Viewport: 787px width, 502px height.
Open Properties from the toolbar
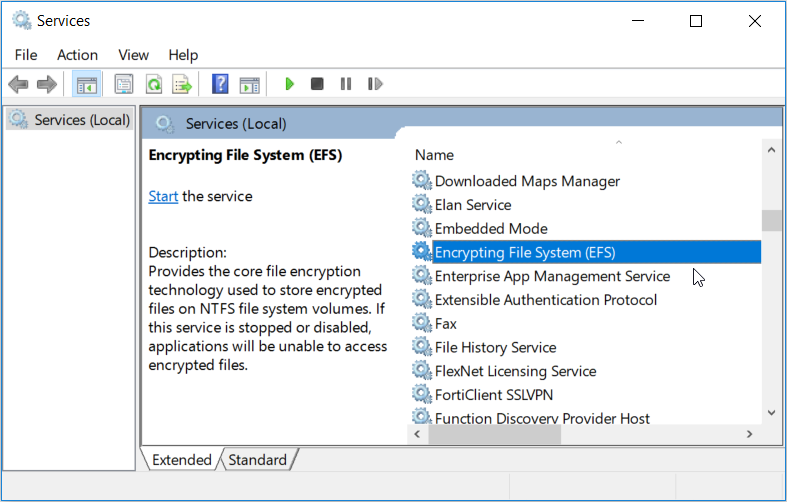124,84
